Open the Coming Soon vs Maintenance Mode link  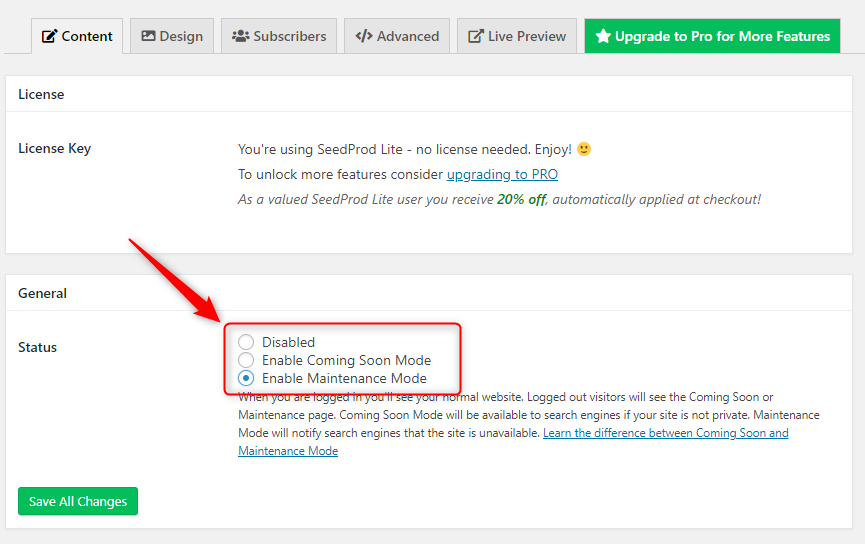(x=666, y=433)
